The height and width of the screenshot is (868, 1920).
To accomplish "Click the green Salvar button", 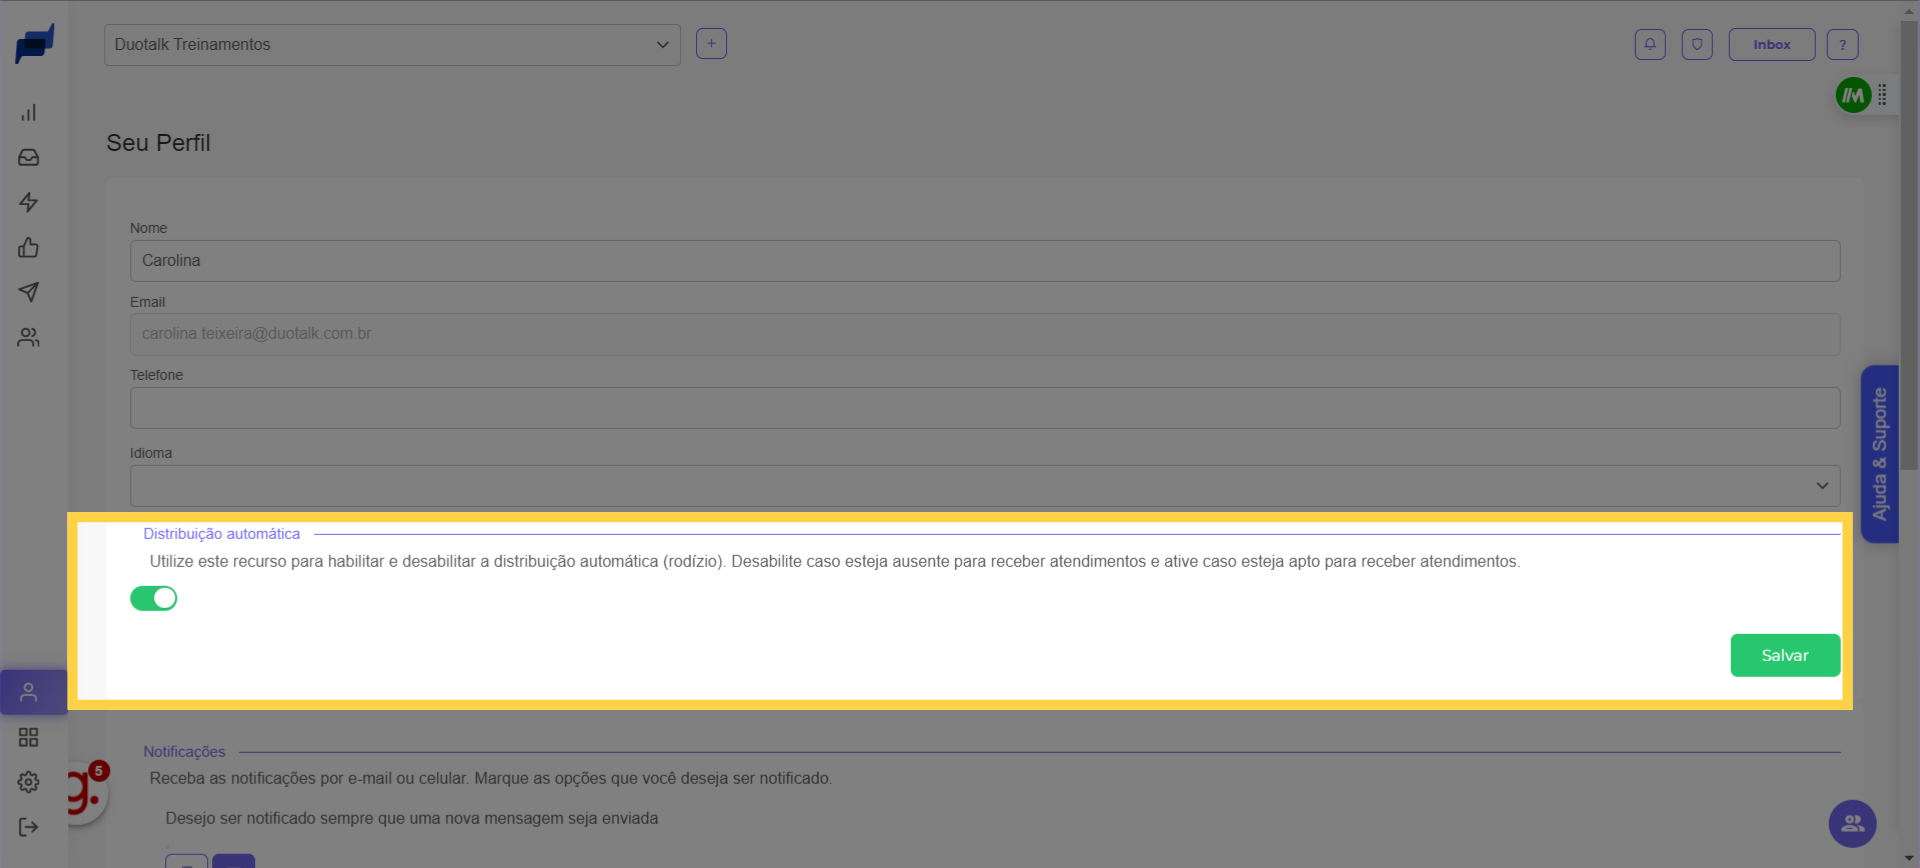I will [x=1784, y=656].
